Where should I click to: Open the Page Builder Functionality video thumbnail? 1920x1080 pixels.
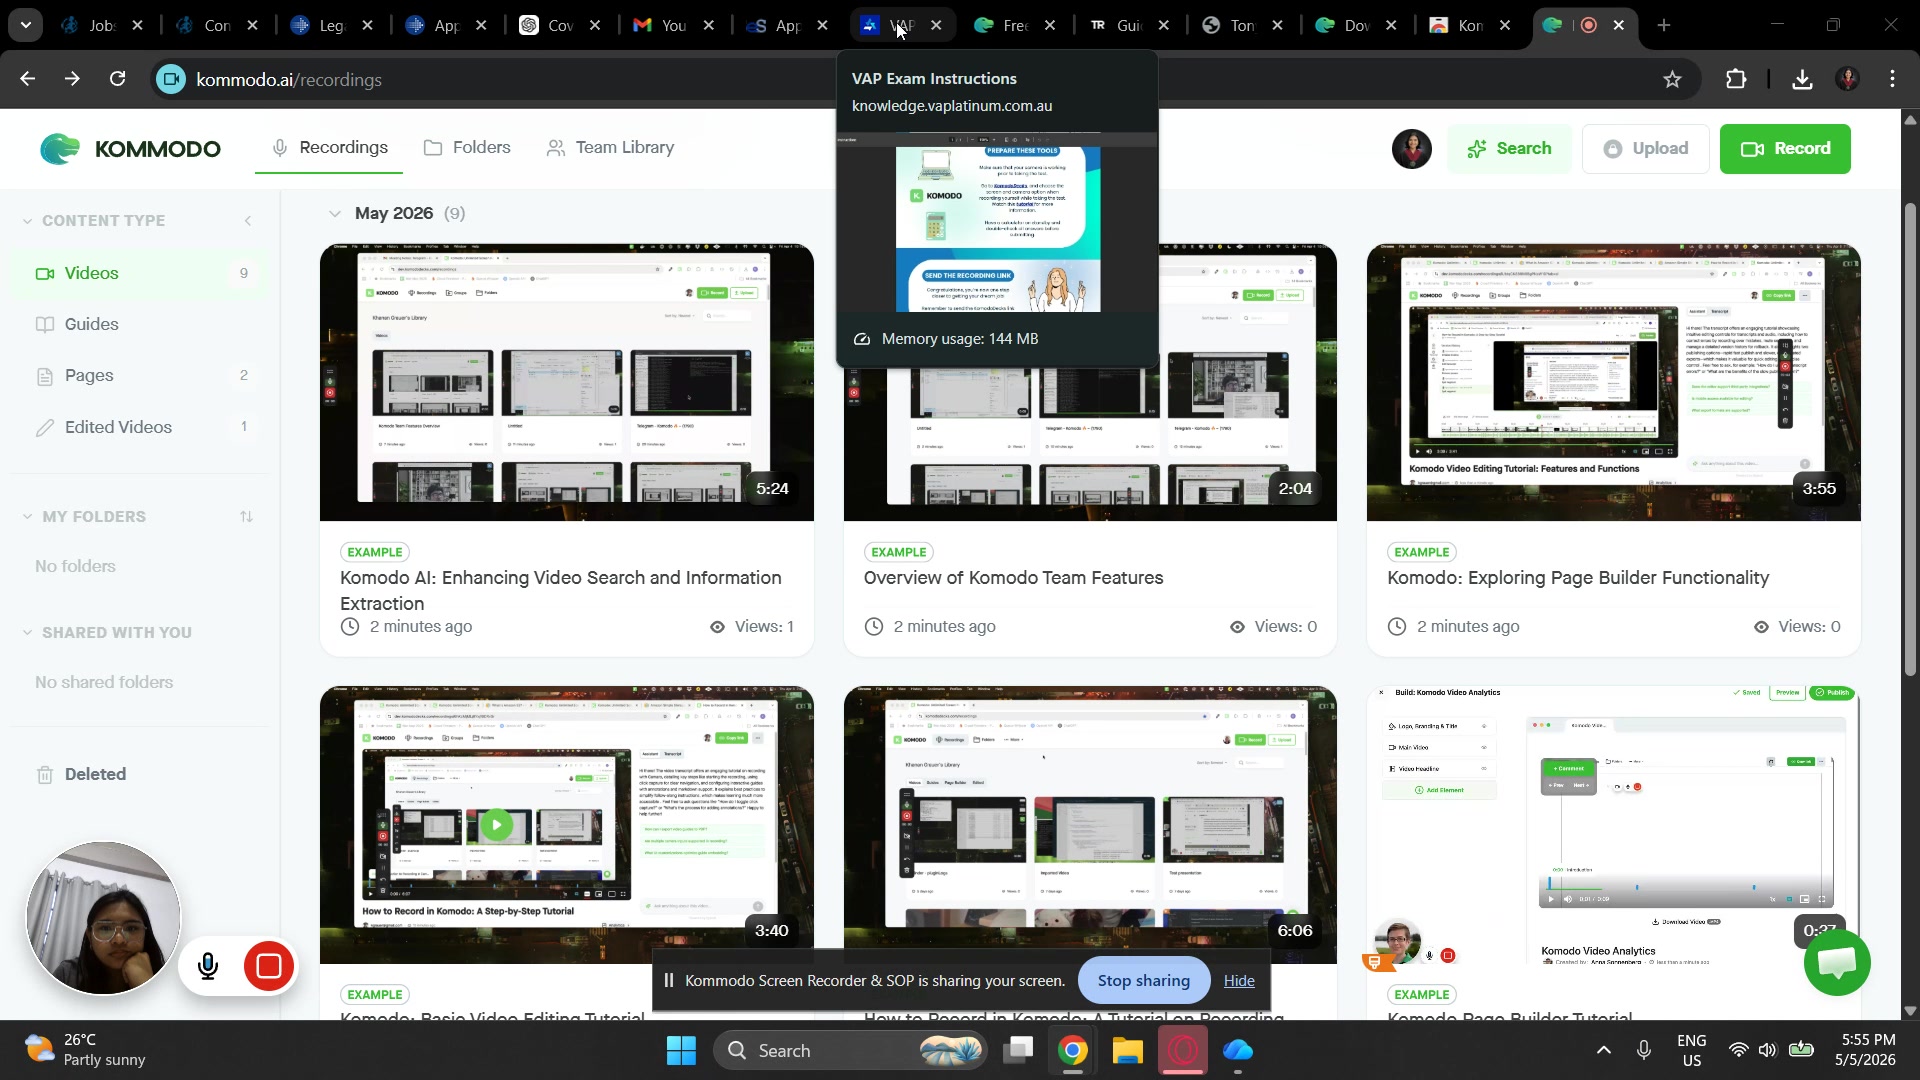1613,382
